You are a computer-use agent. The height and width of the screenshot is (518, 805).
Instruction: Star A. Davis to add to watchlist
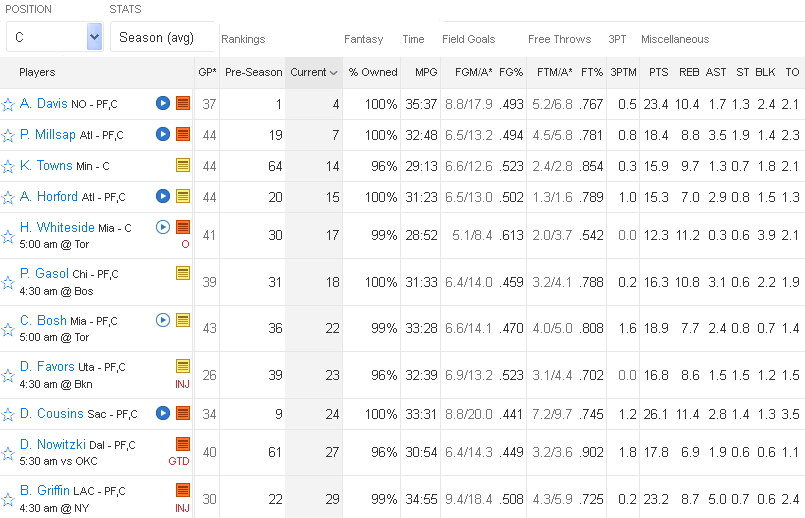8,104
